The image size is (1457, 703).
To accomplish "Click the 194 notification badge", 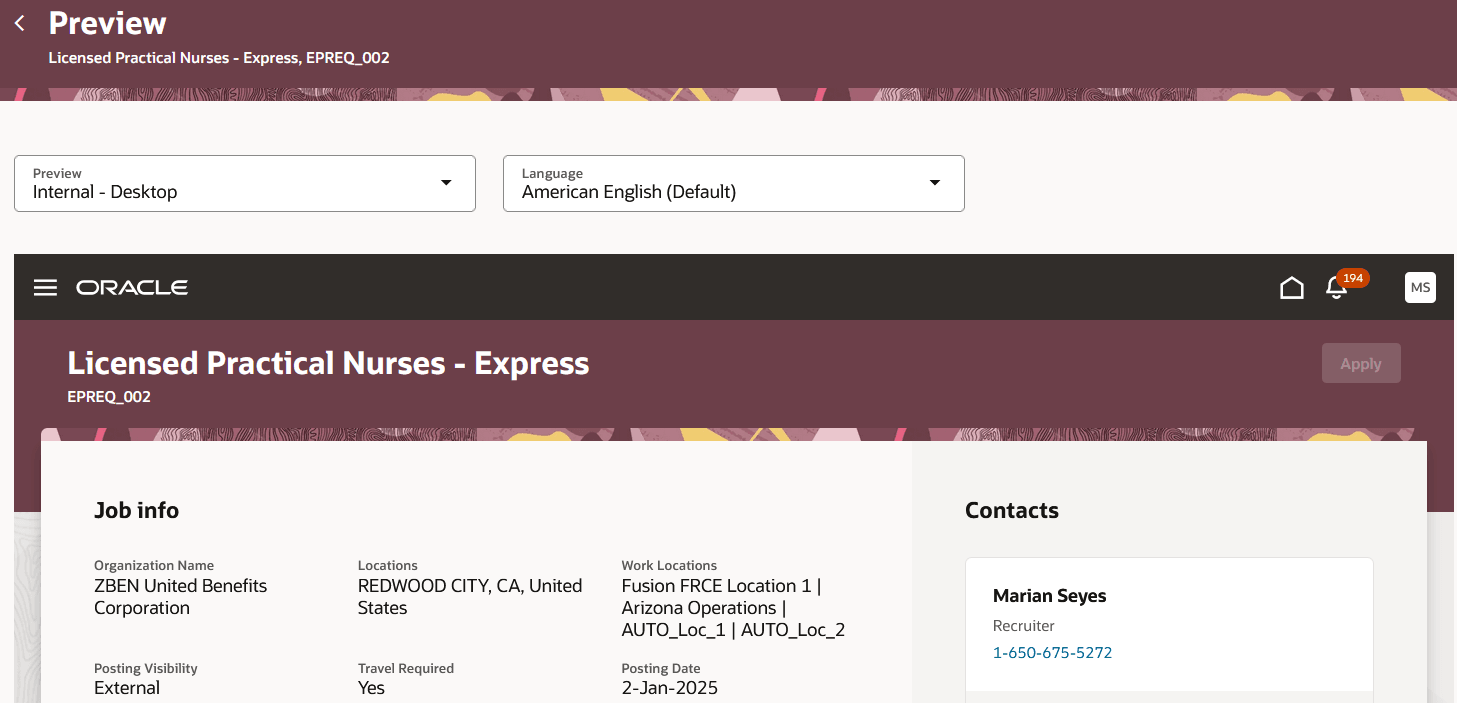I will pyautogui.click(x=1353, y=278).
